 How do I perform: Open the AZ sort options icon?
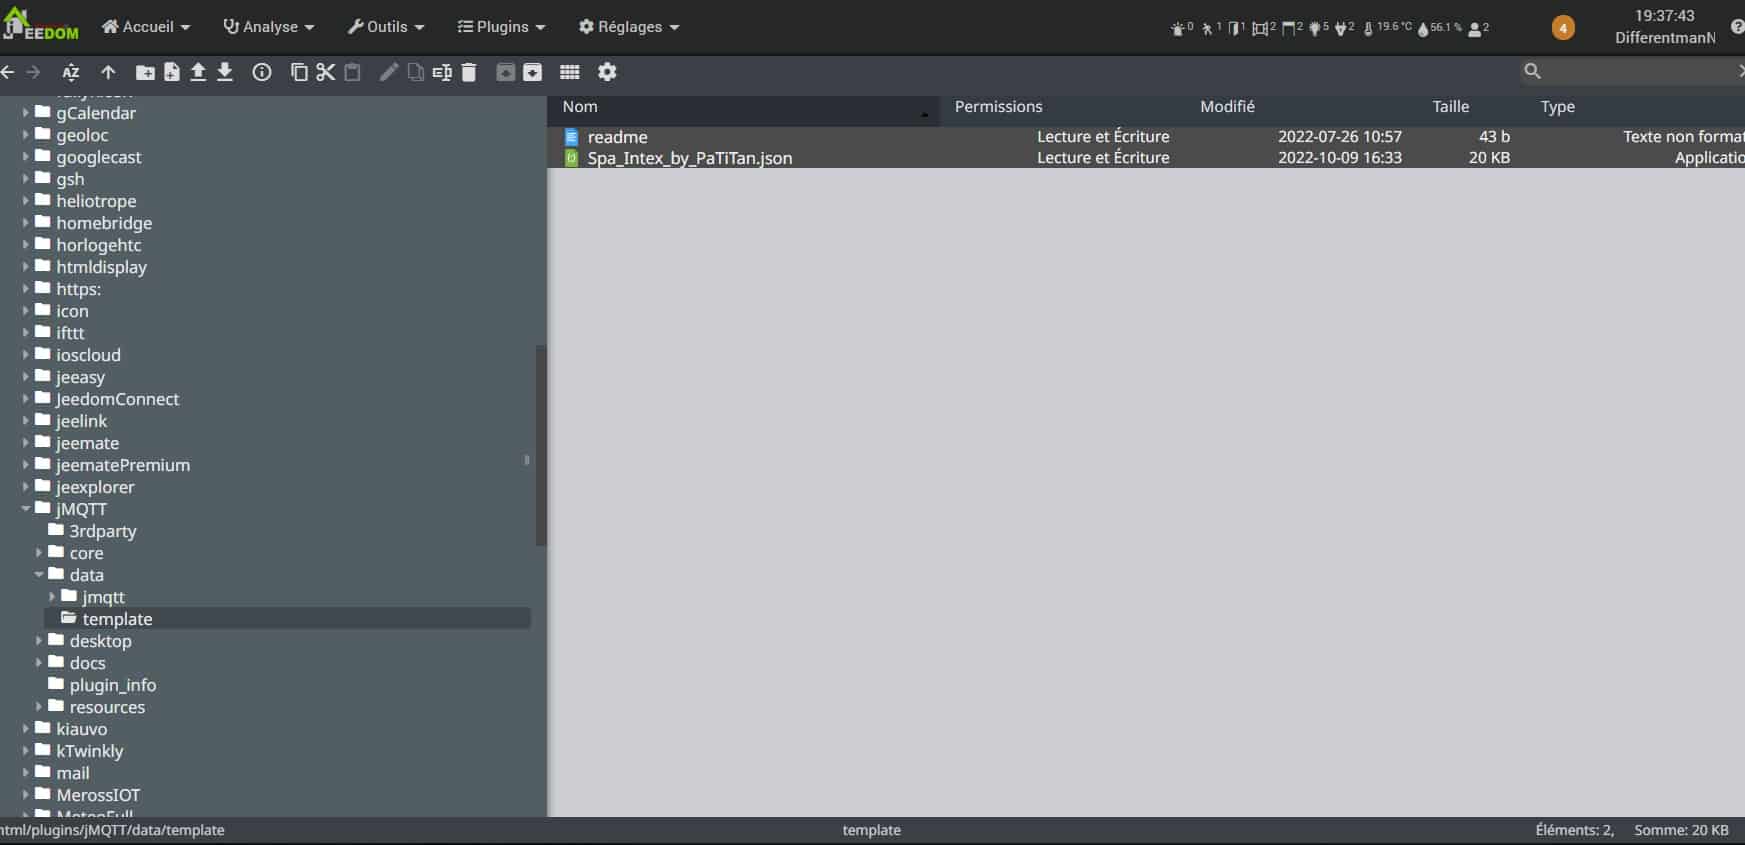point(70,72)
